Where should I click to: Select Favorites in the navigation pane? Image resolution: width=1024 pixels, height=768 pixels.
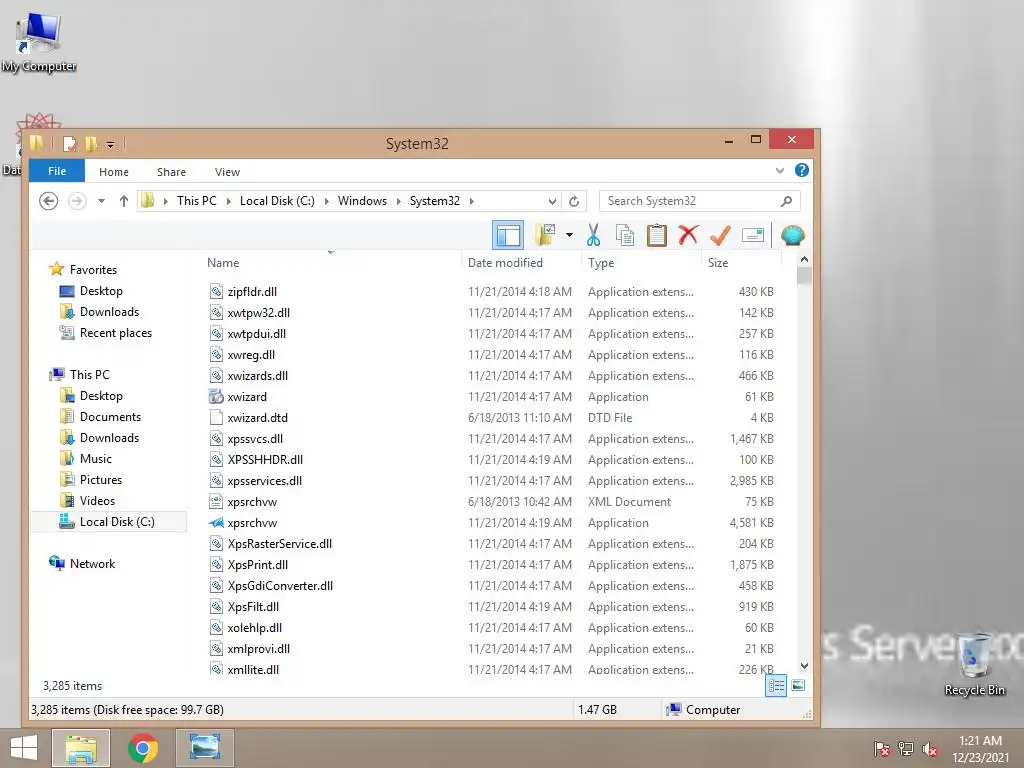click(93, 270)
